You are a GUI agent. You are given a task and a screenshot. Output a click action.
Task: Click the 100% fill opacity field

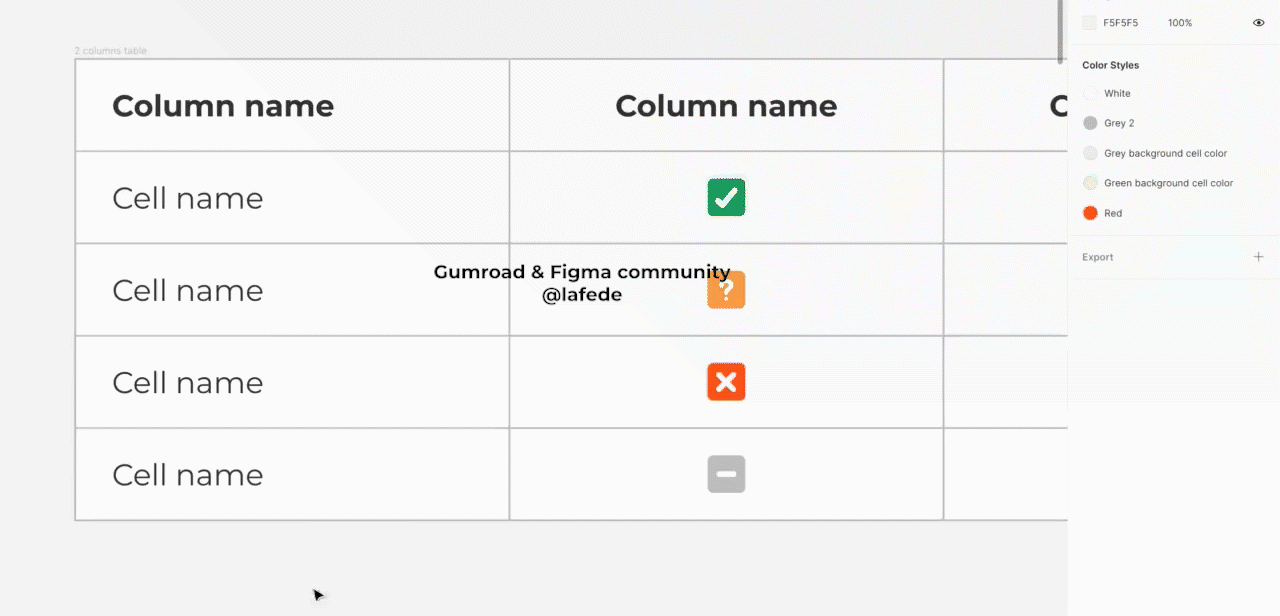1180,22
